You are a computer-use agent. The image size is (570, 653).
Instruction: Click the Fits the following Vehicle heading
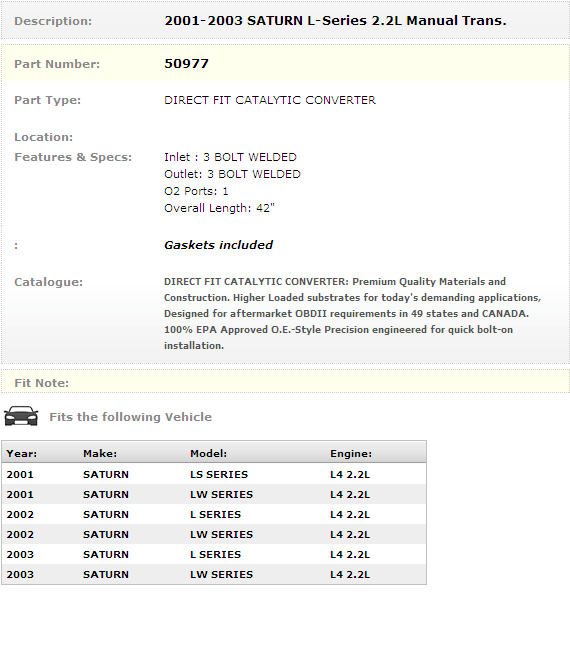pos(130,417)
